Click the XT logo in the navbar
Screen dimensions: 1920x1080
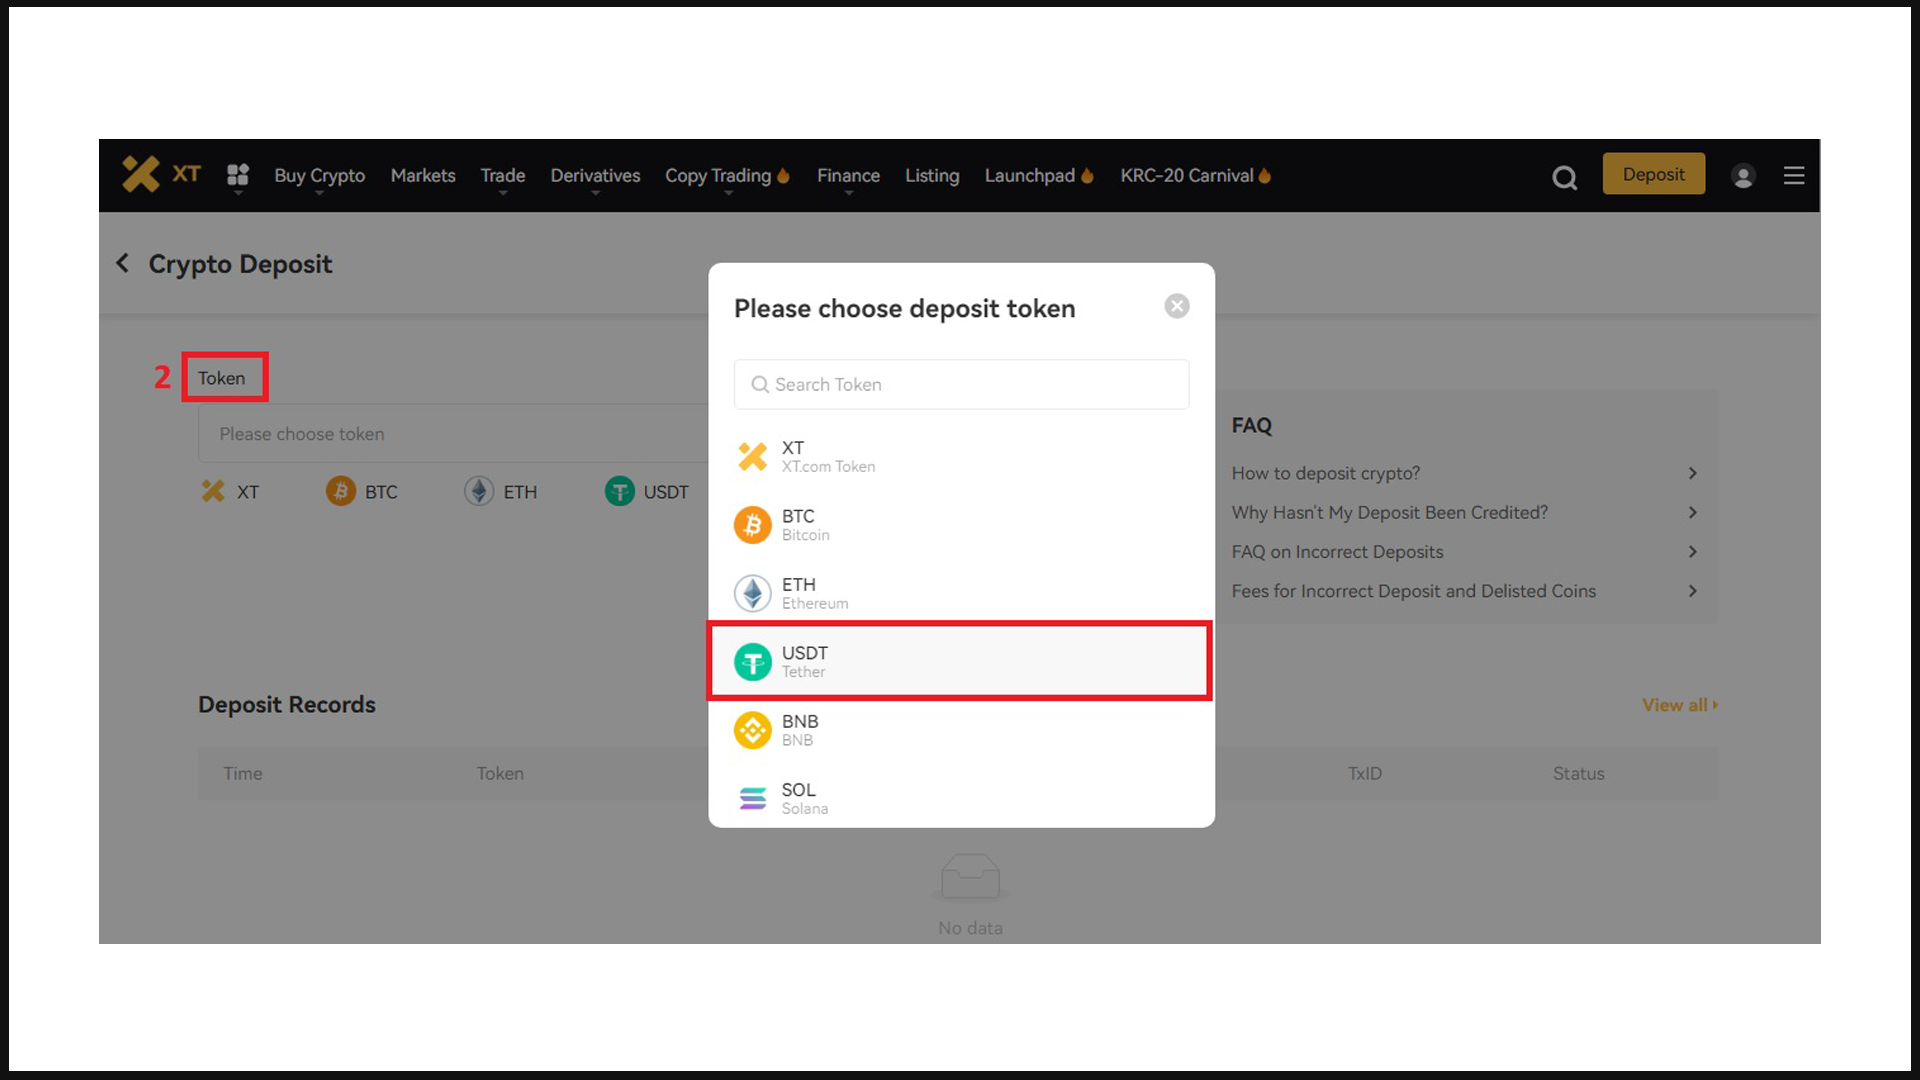click(x=161, y=174)
